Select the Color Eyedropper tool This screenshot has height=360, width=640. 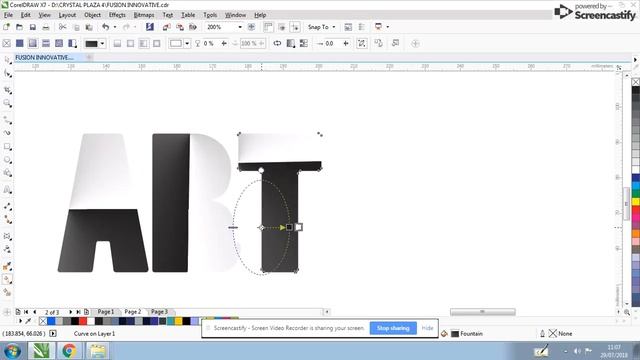(7, 266)
